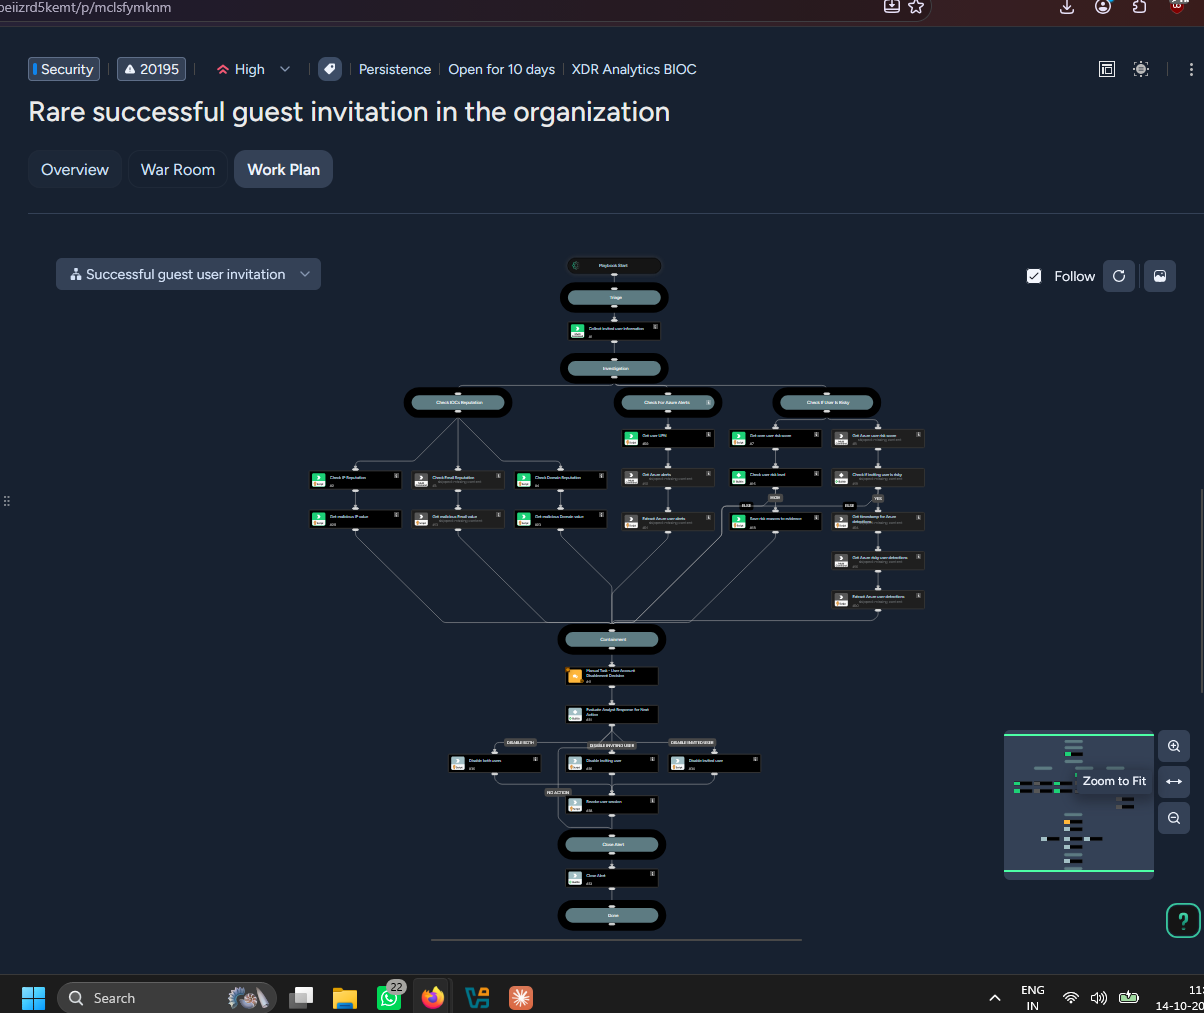The height and width of the screenshot is (1013, 1204).
Task: Expand the High severity dropdown
Action: click(254, 69)
